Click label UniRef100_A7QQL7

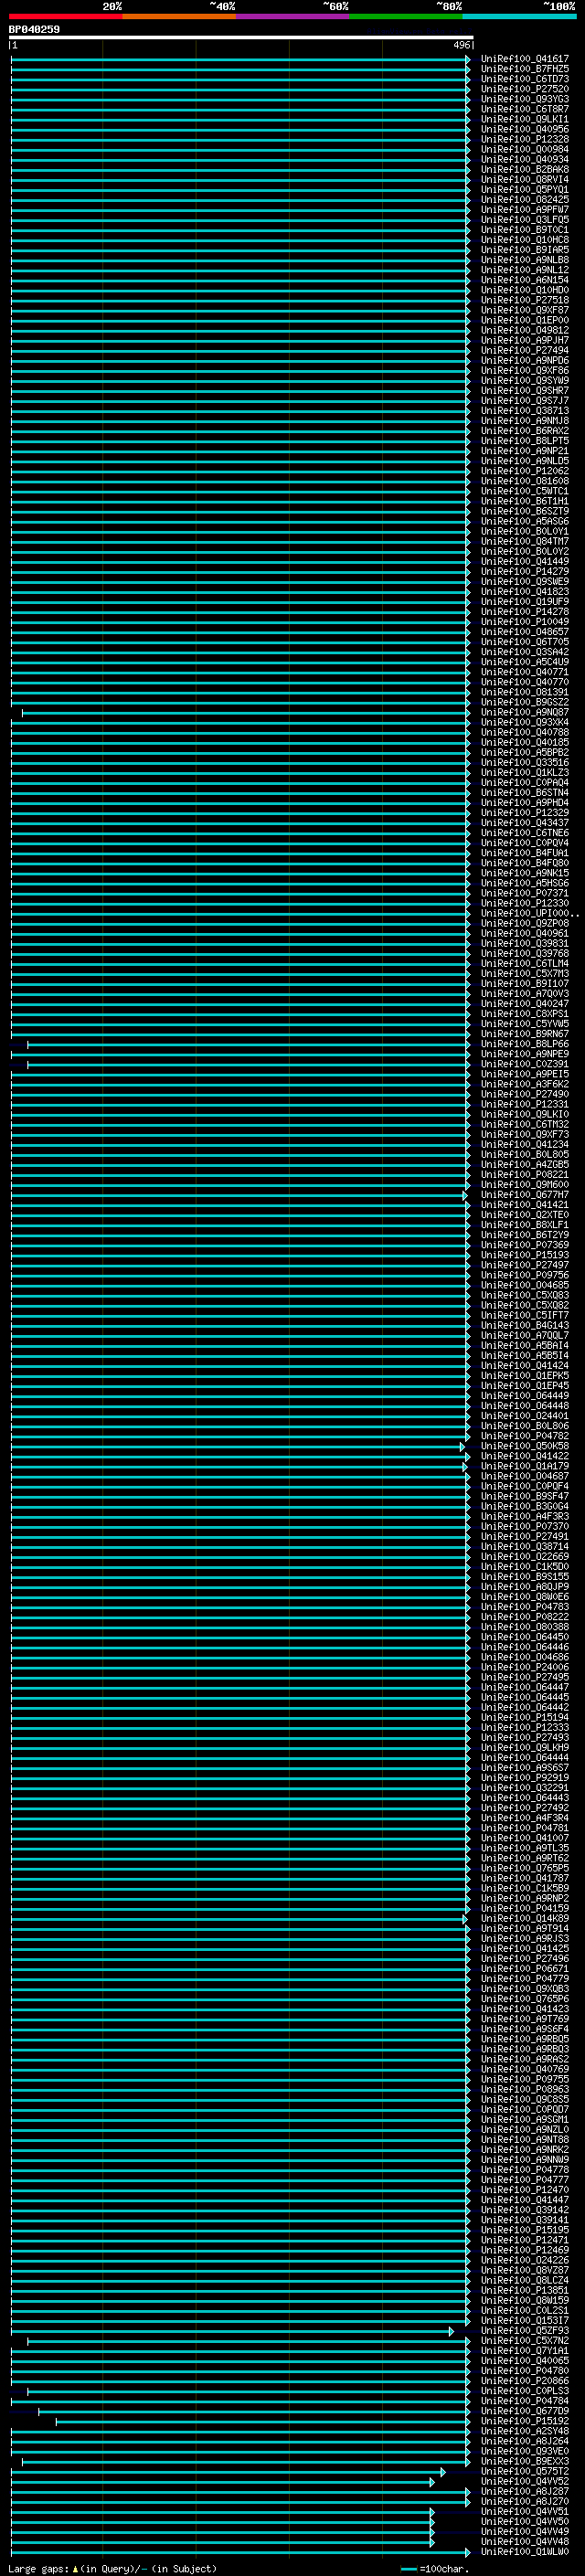click(525, 1336)
